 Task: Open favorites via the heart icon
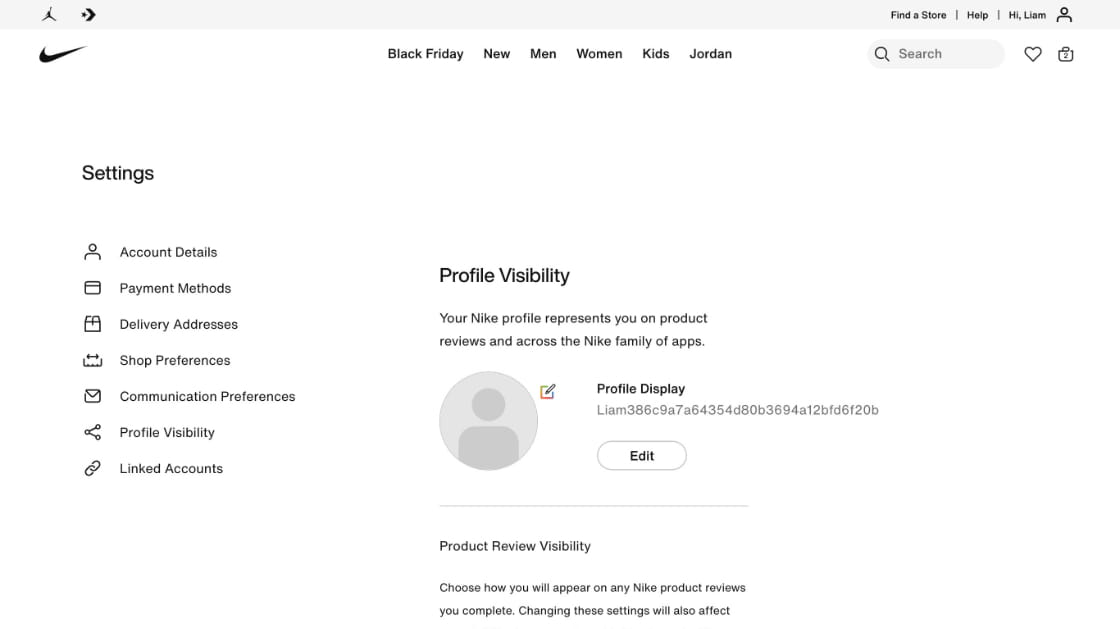[x=1033, y=54]
